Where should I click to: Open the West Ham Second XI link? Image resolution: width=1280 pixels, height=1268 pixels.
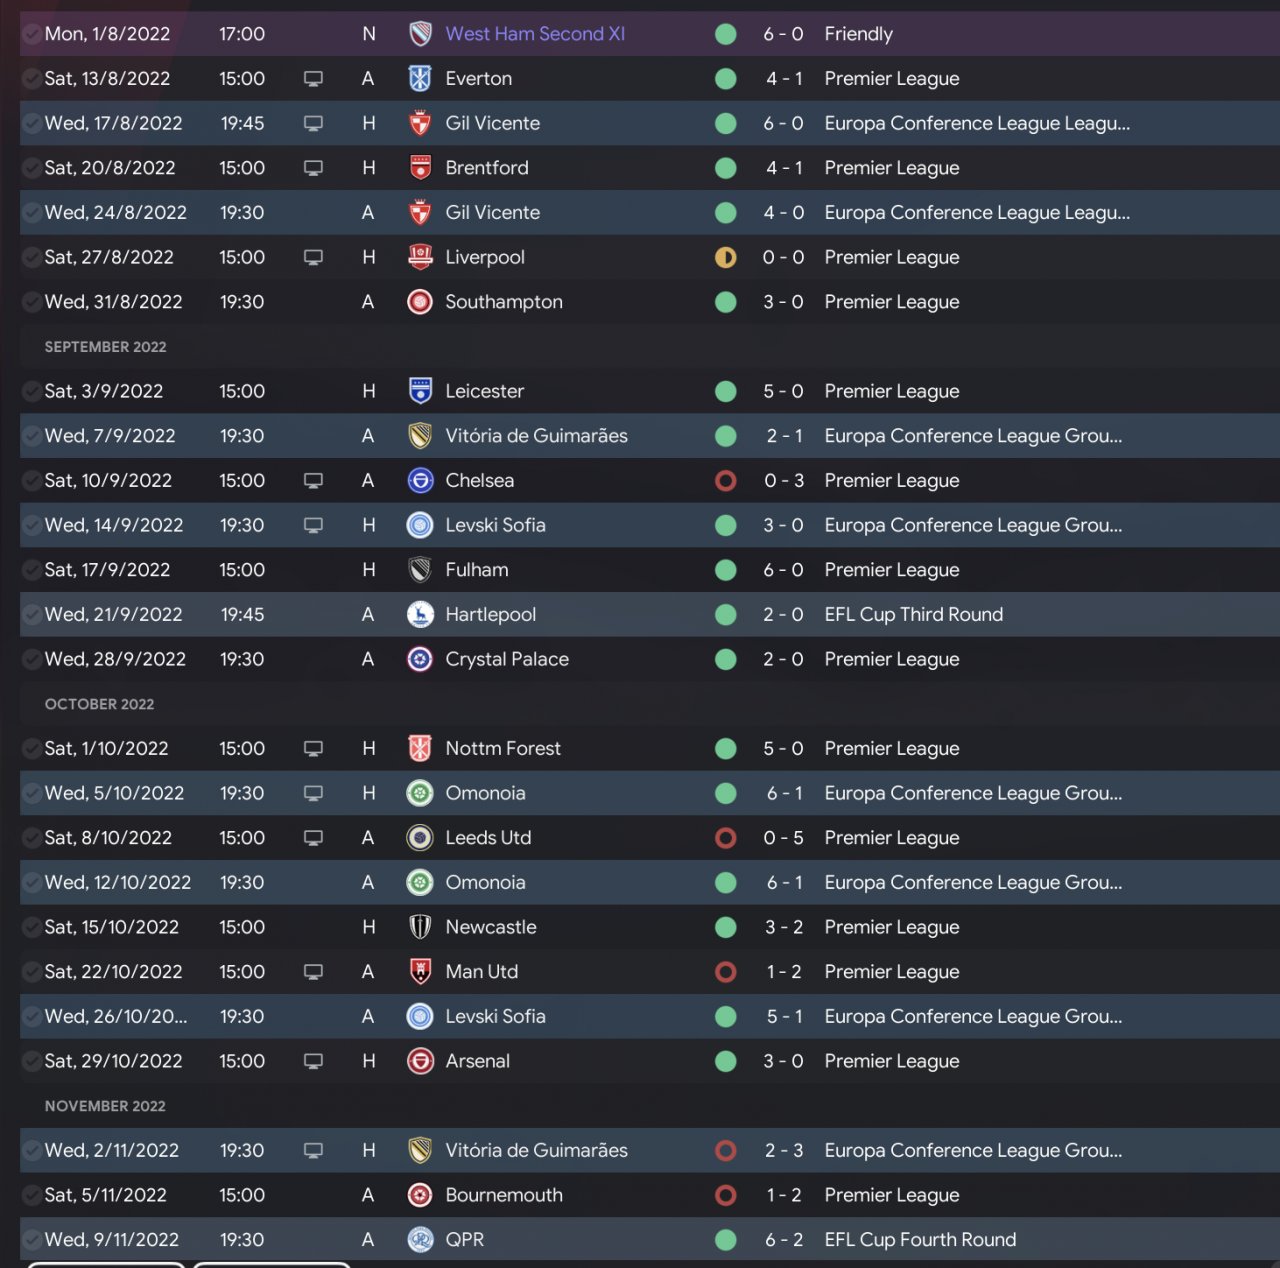[x=535, y=34]
